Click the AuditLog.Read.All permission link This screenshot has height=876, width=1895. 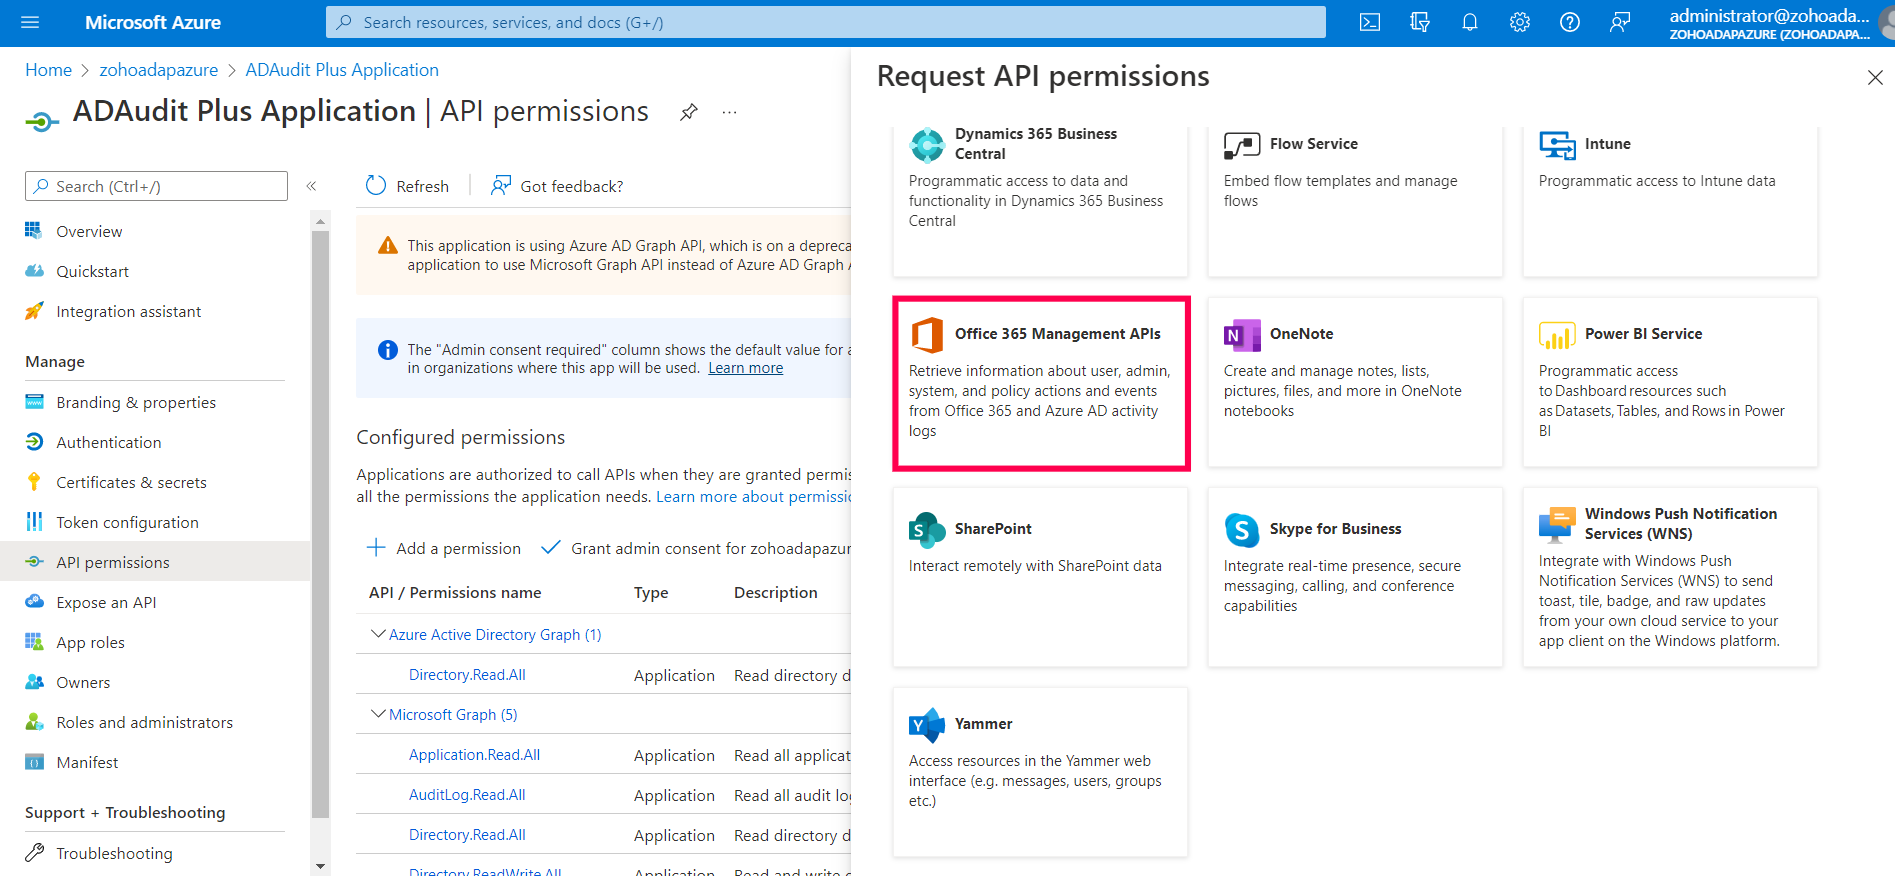(x=467, y=795)
